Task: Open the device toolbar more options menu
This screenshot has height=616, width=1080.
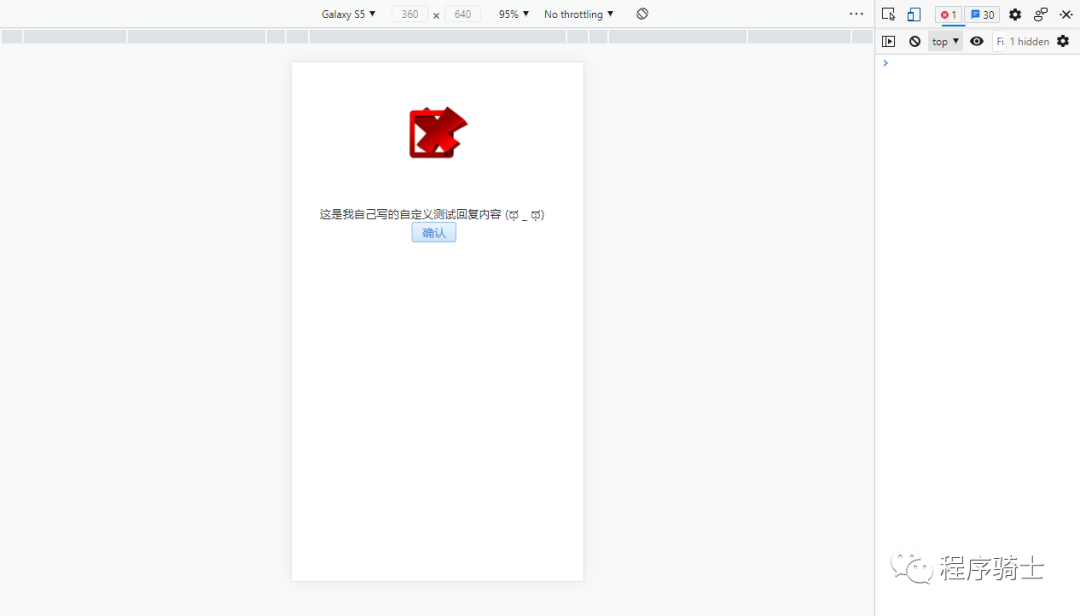Action: point(856,14)
